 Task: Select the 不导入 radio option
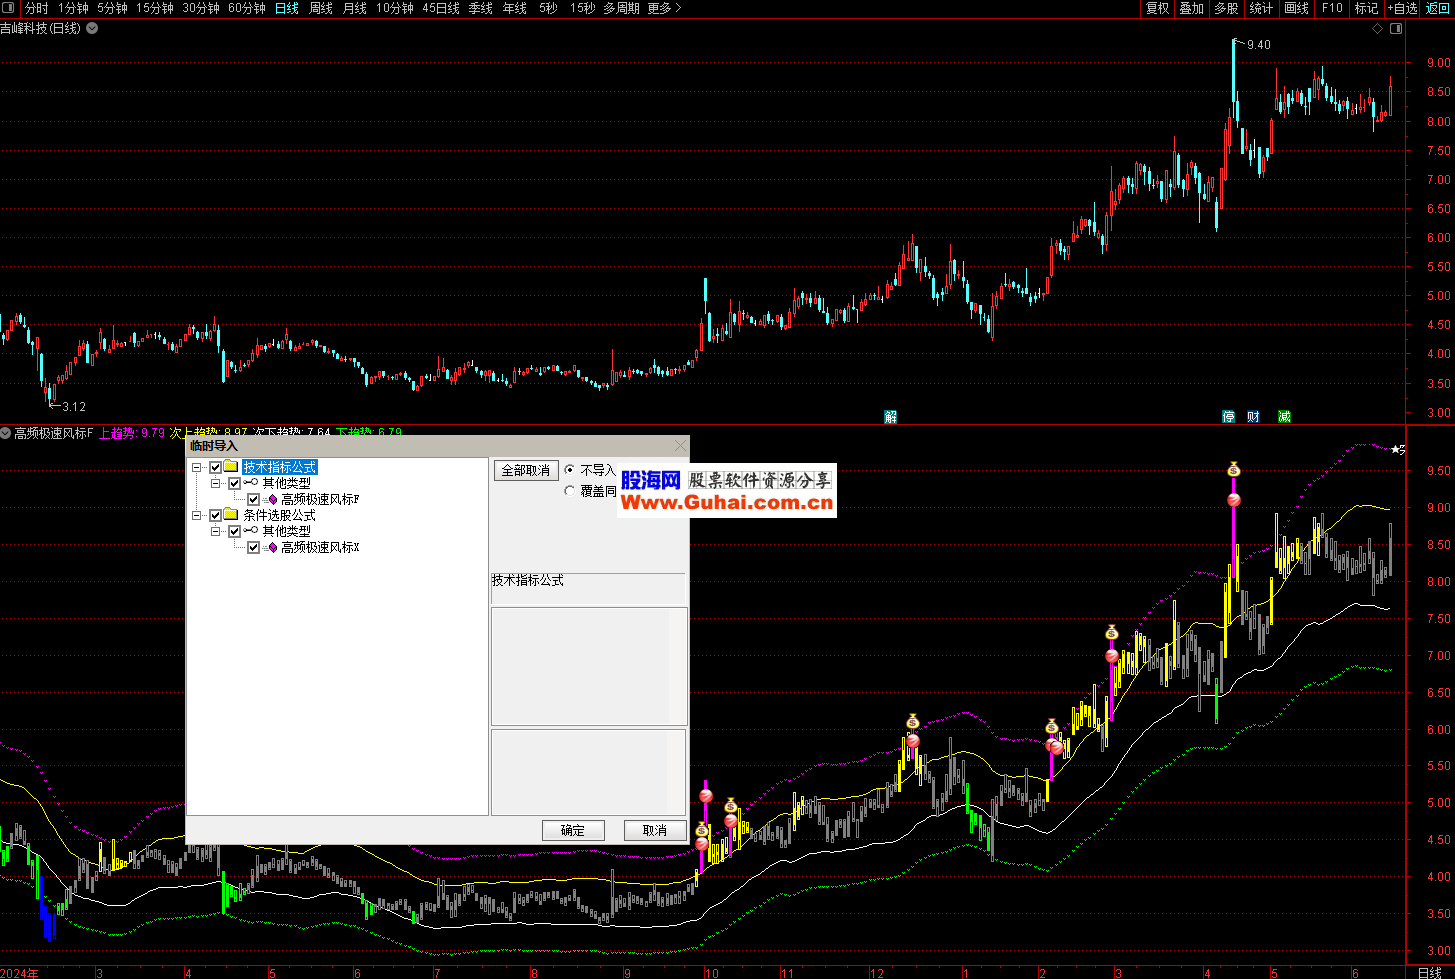(570, 470)
